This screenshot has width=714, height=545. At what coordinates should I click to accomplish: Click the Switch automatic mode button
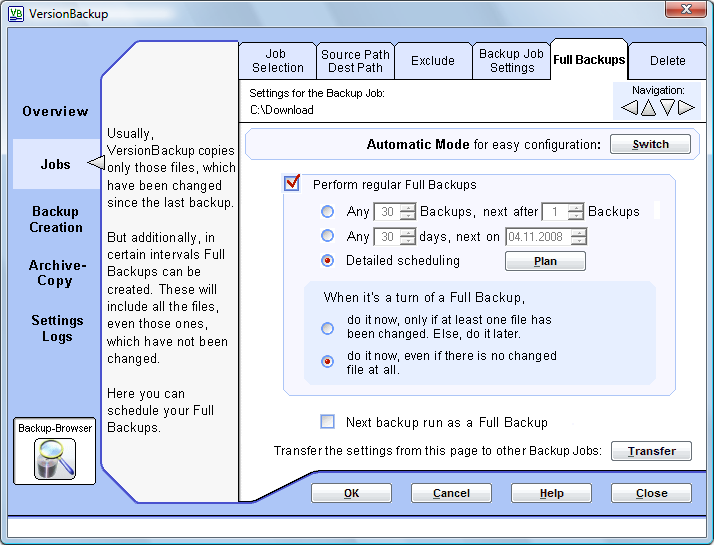650,144
